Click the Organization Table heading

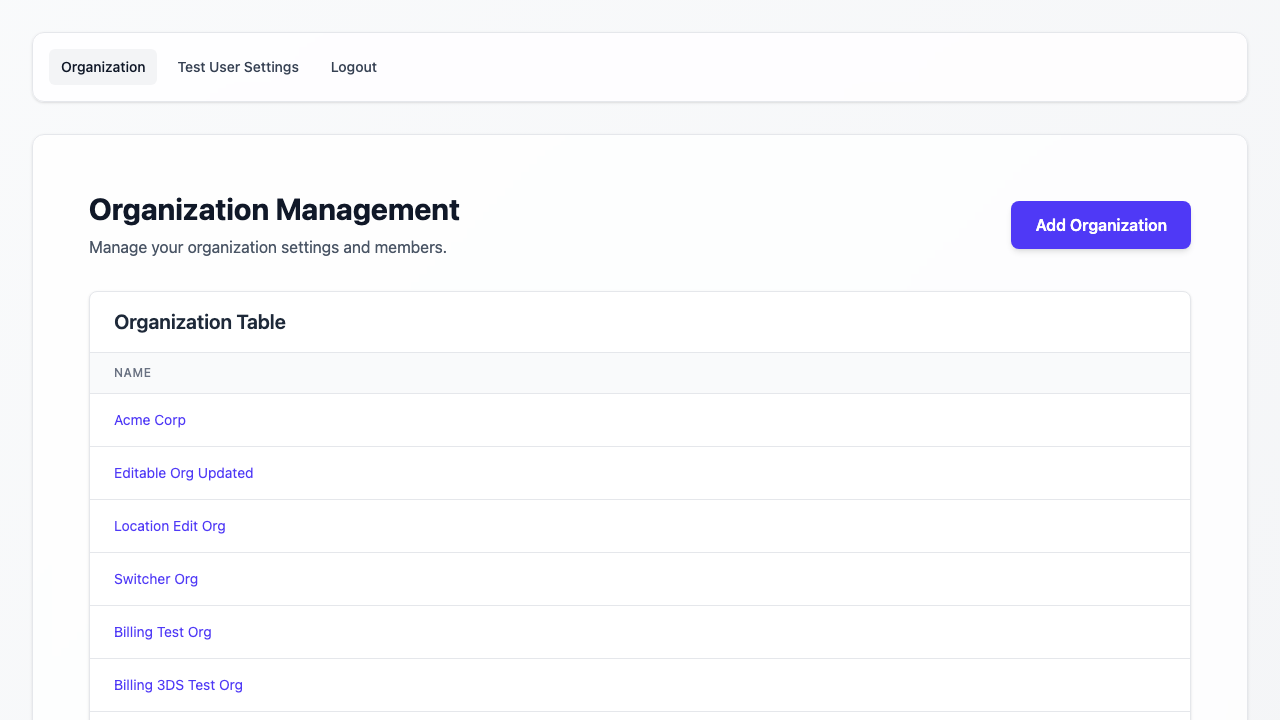coord(199,322)
